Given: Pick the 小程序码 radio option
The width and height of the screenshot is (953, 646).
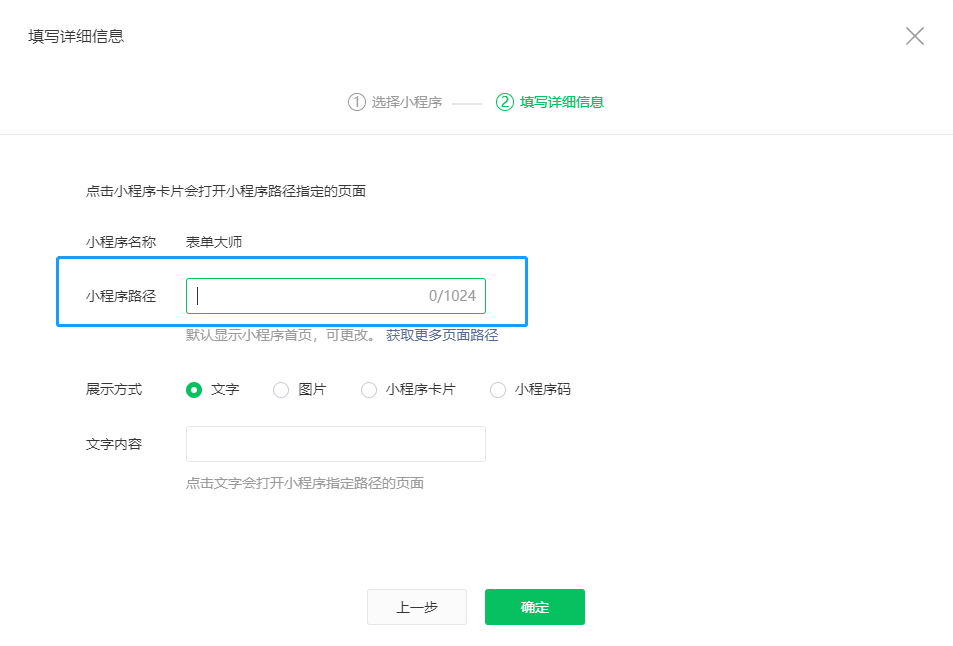Looking at the screenshot, I should click(x=498, y=390).
